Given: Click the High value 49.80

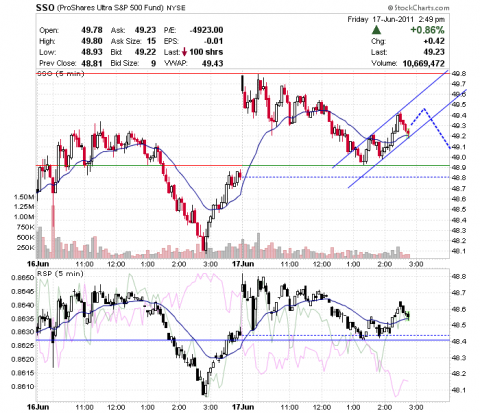Looking at the screenshot, I should (92, 41).
